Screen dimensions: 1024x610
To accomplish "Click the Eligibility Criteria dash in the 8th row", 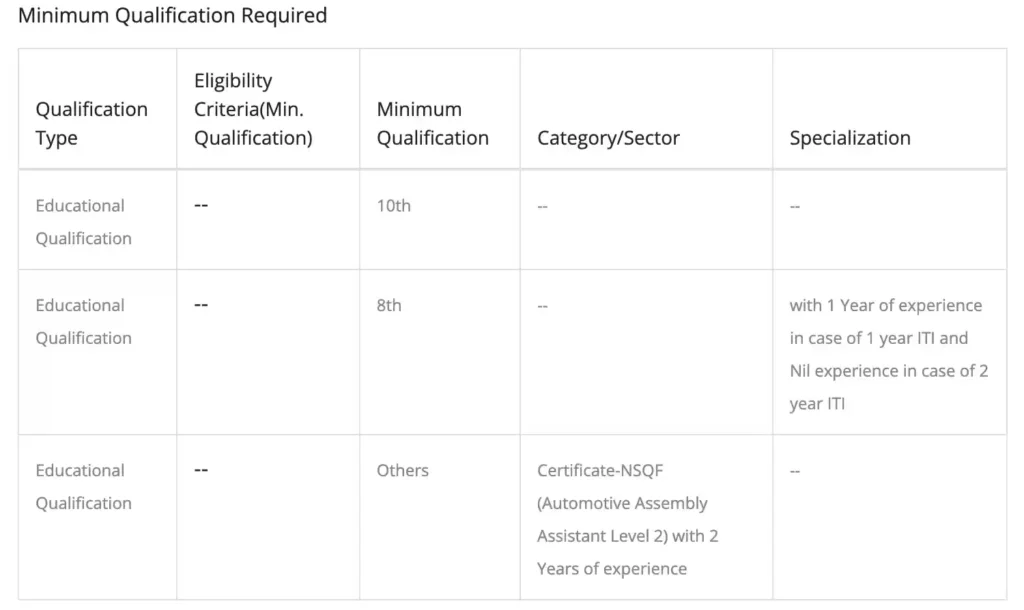I will pos(201,305).
